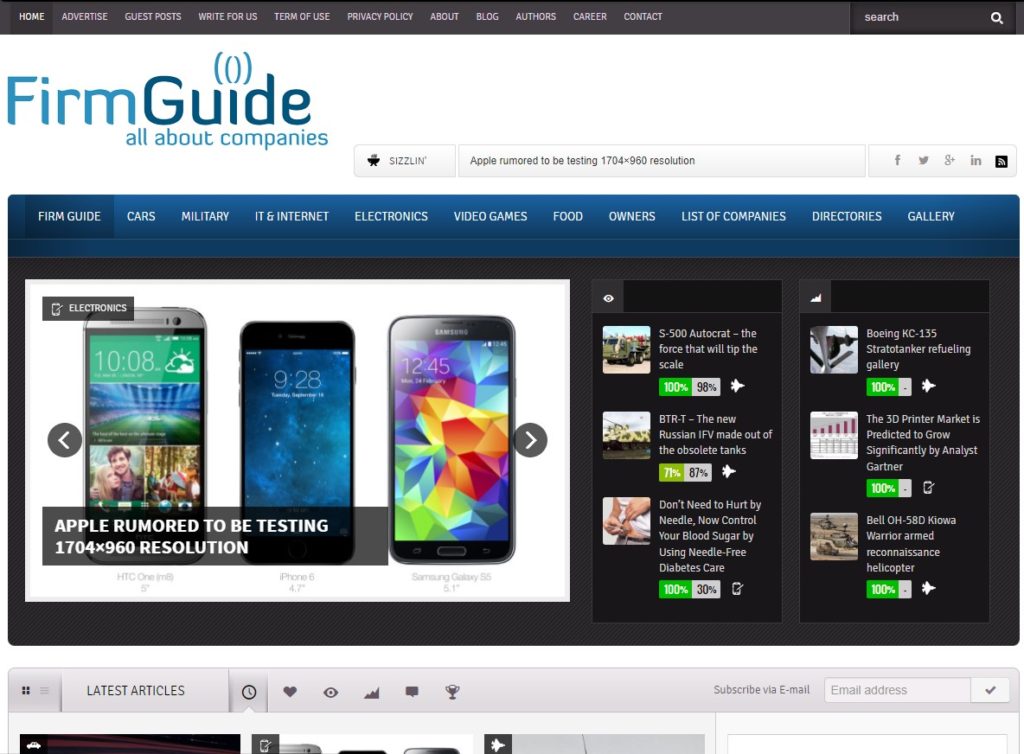Select Electronics category in blue nav bar

(391, 216)
